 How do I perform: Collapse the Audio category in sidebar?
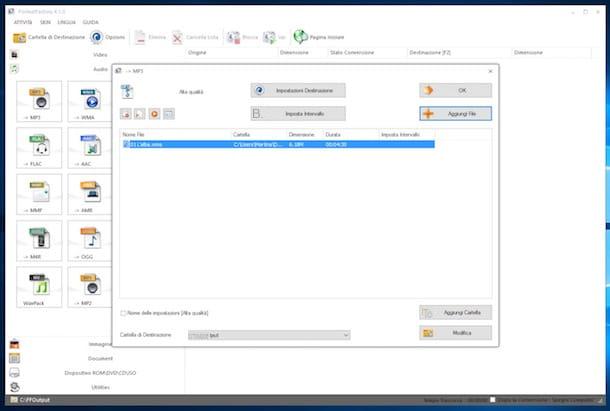point(100,69)
